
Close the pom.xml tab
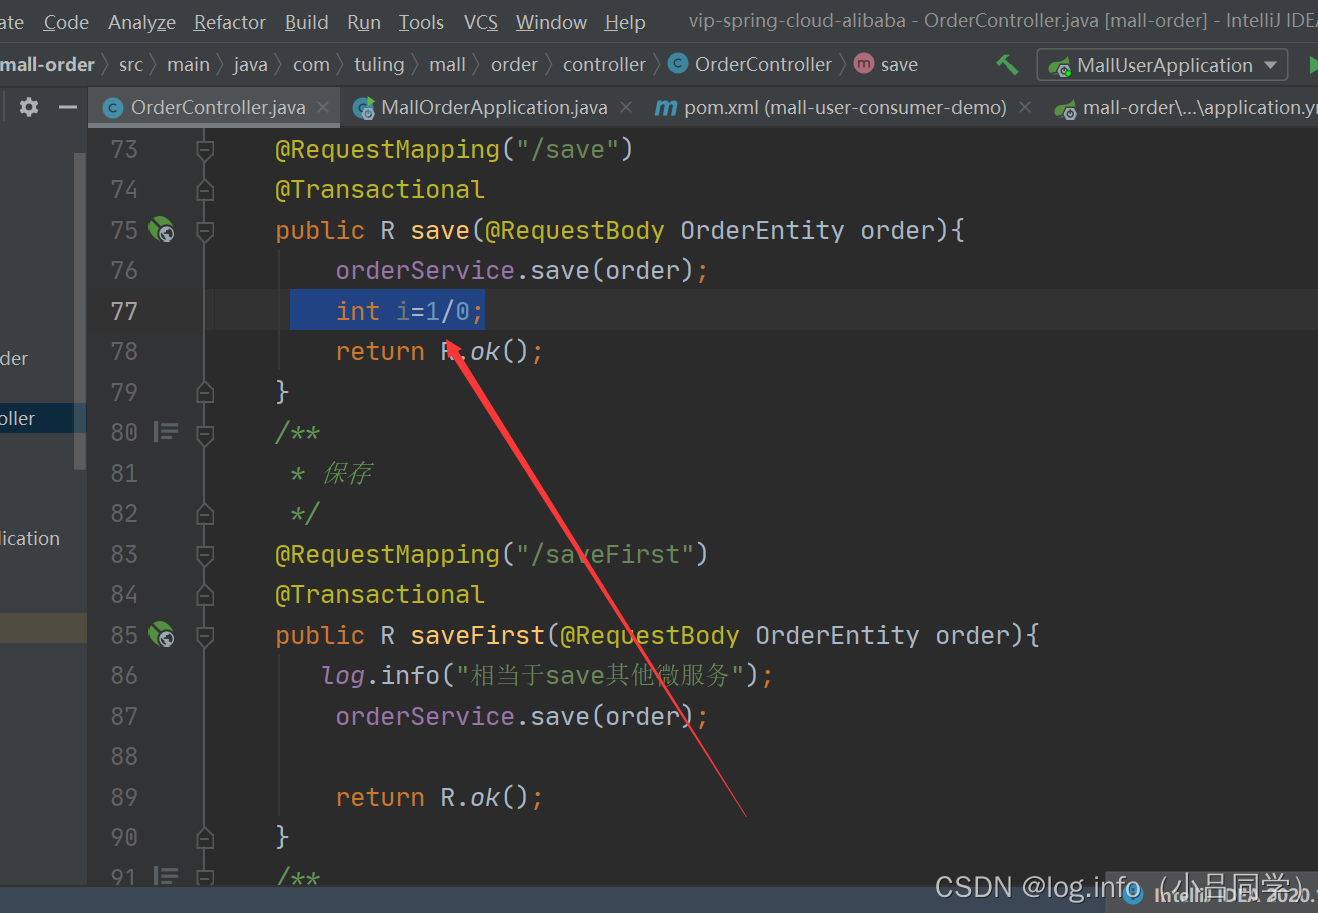pyautogui.click(x=1025, y=107)
